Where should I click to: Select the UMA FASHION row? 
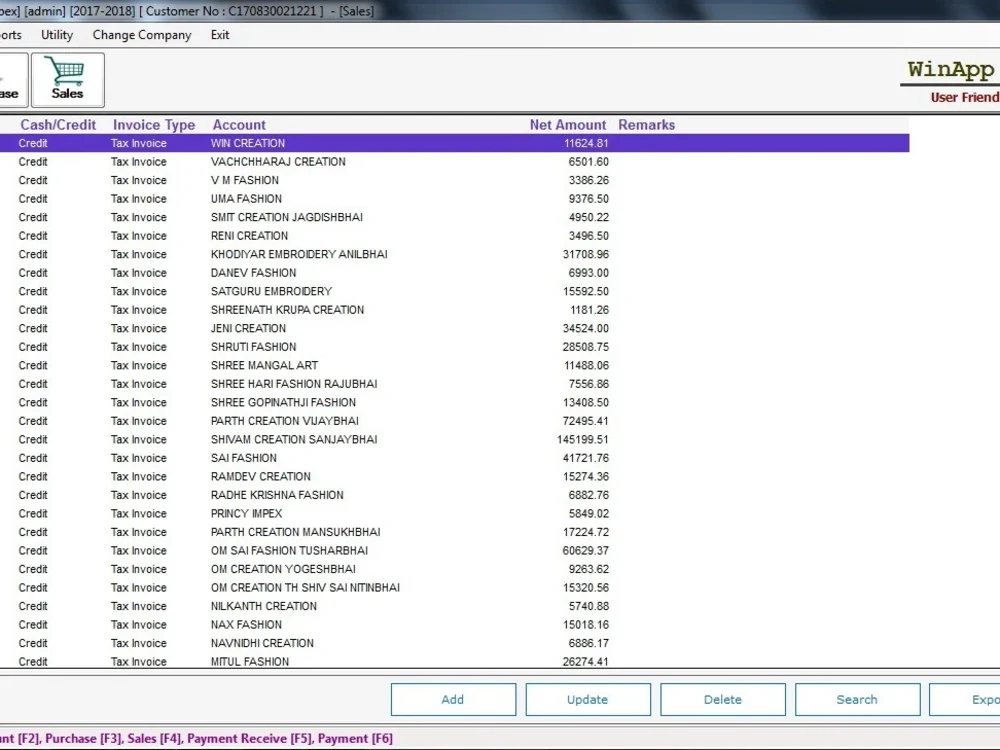454,199
